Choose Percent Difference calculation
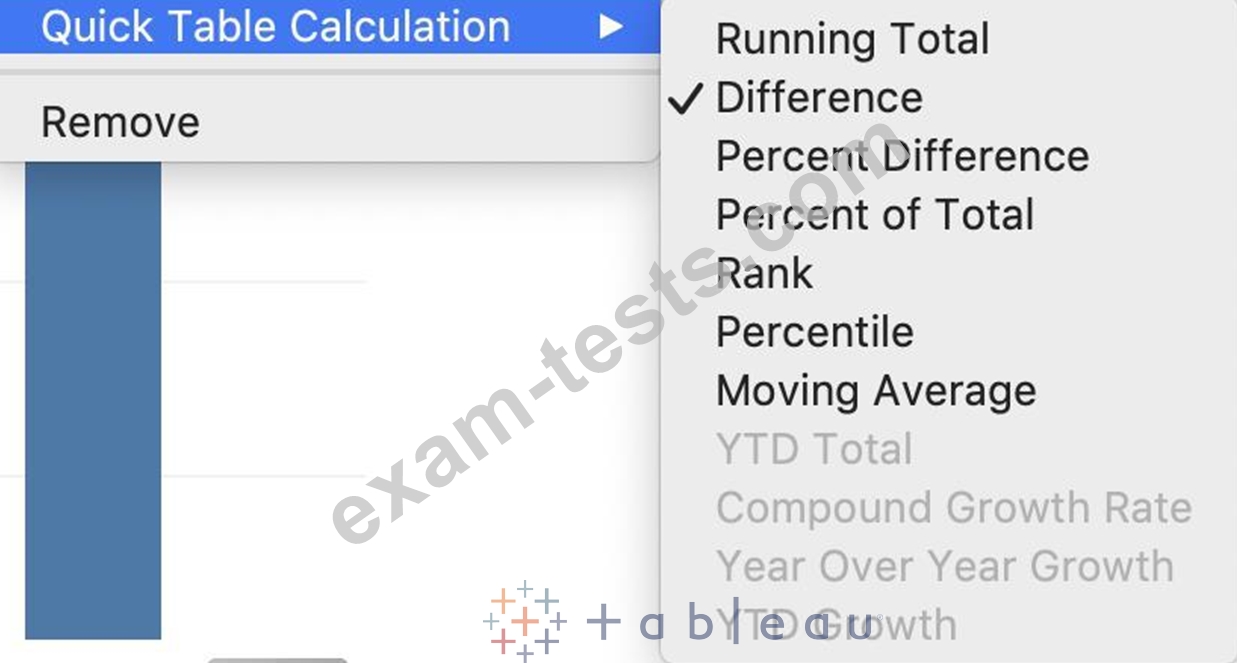The image size is (1237, 663). 902,156
